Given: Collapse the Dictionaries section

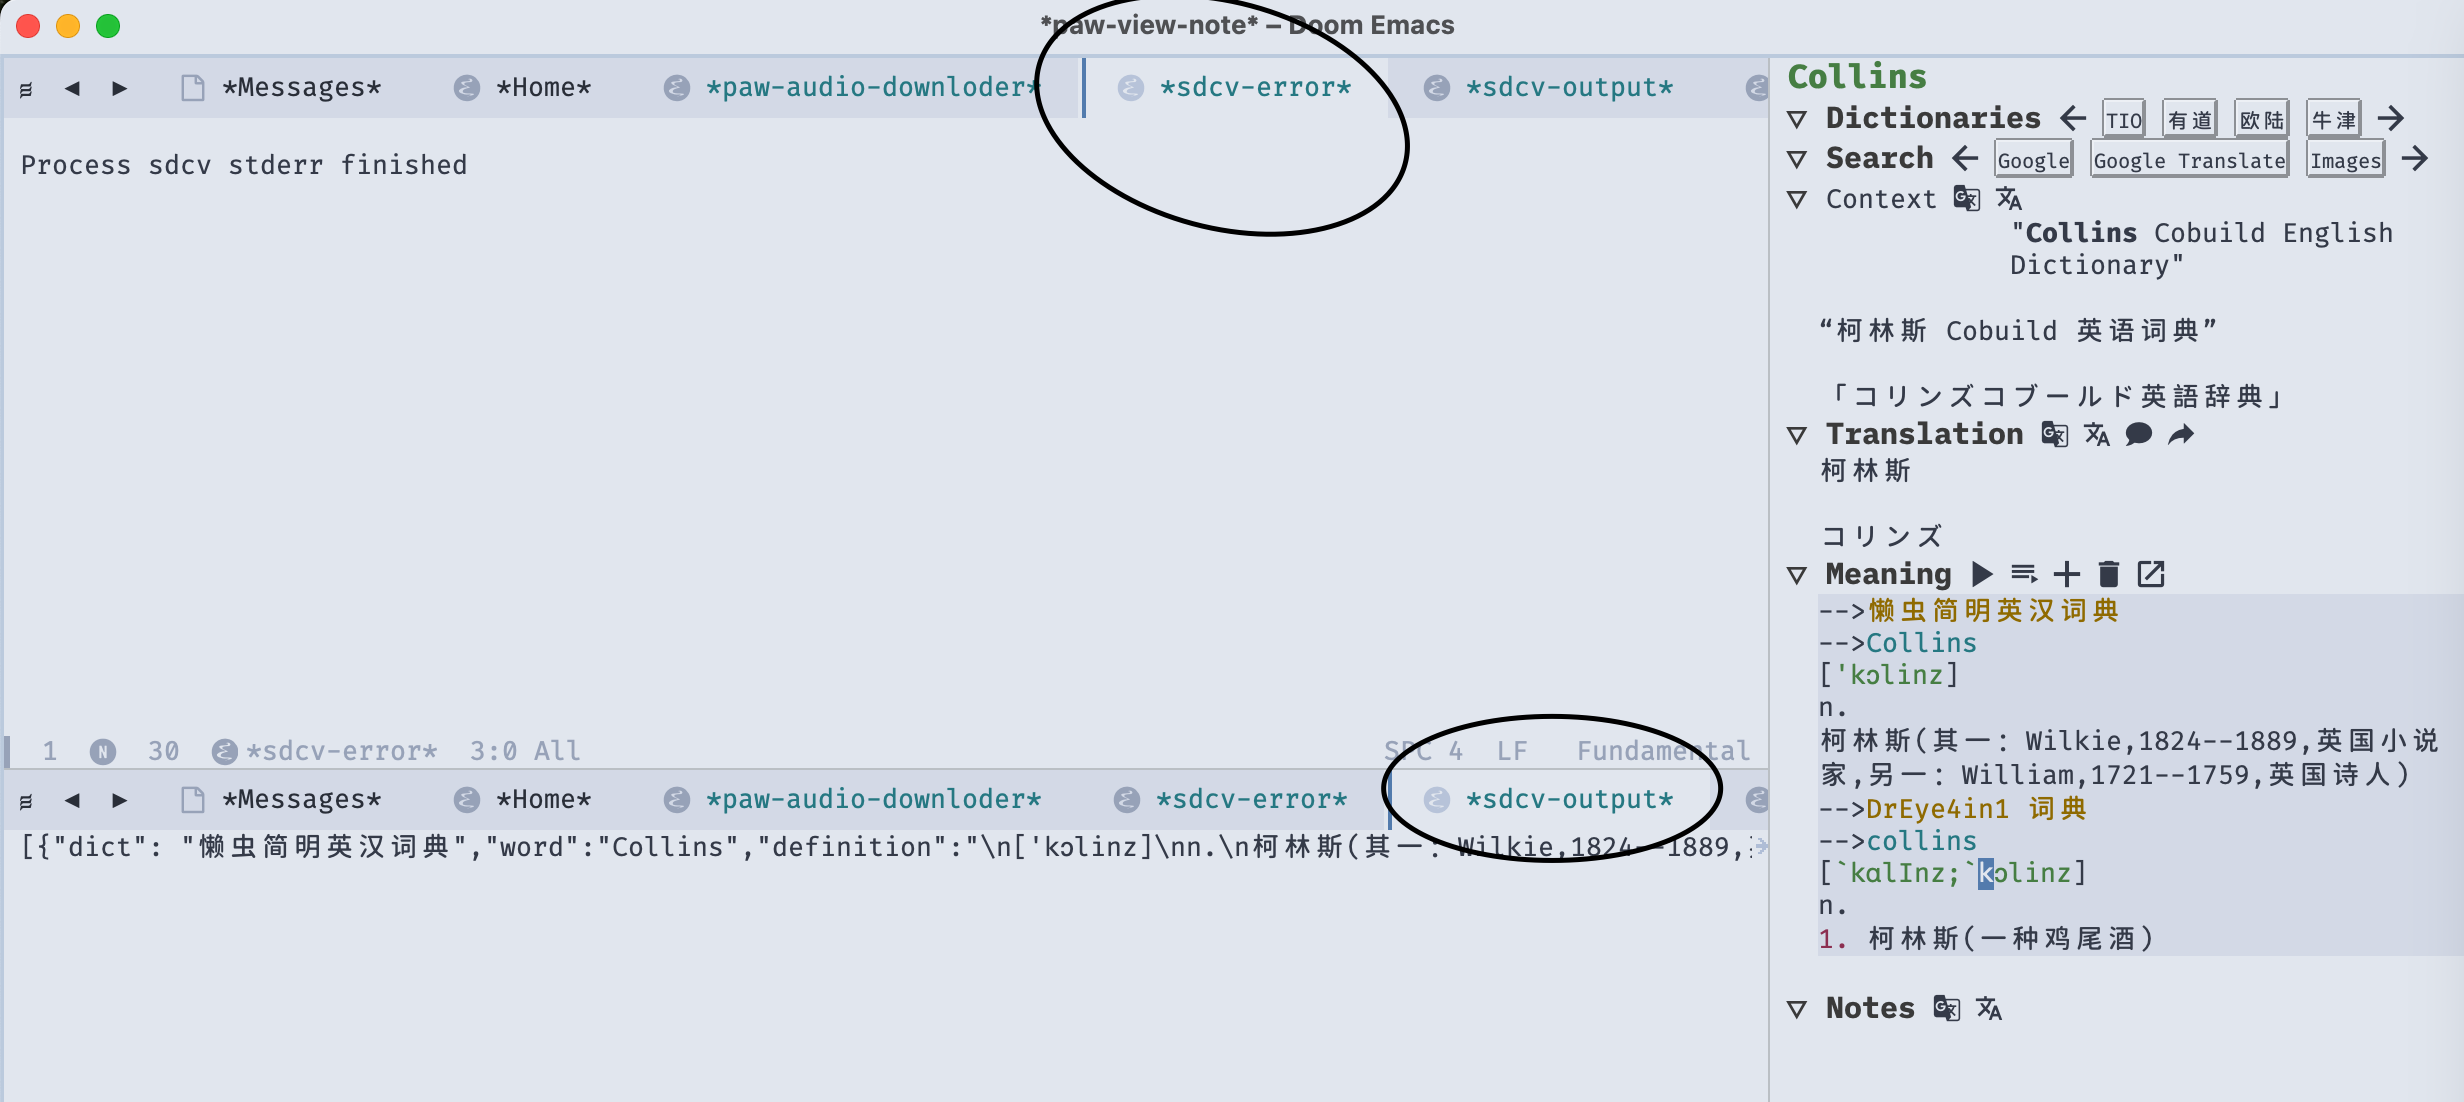Looking at the screenshot, I should tap(1797, 119).
